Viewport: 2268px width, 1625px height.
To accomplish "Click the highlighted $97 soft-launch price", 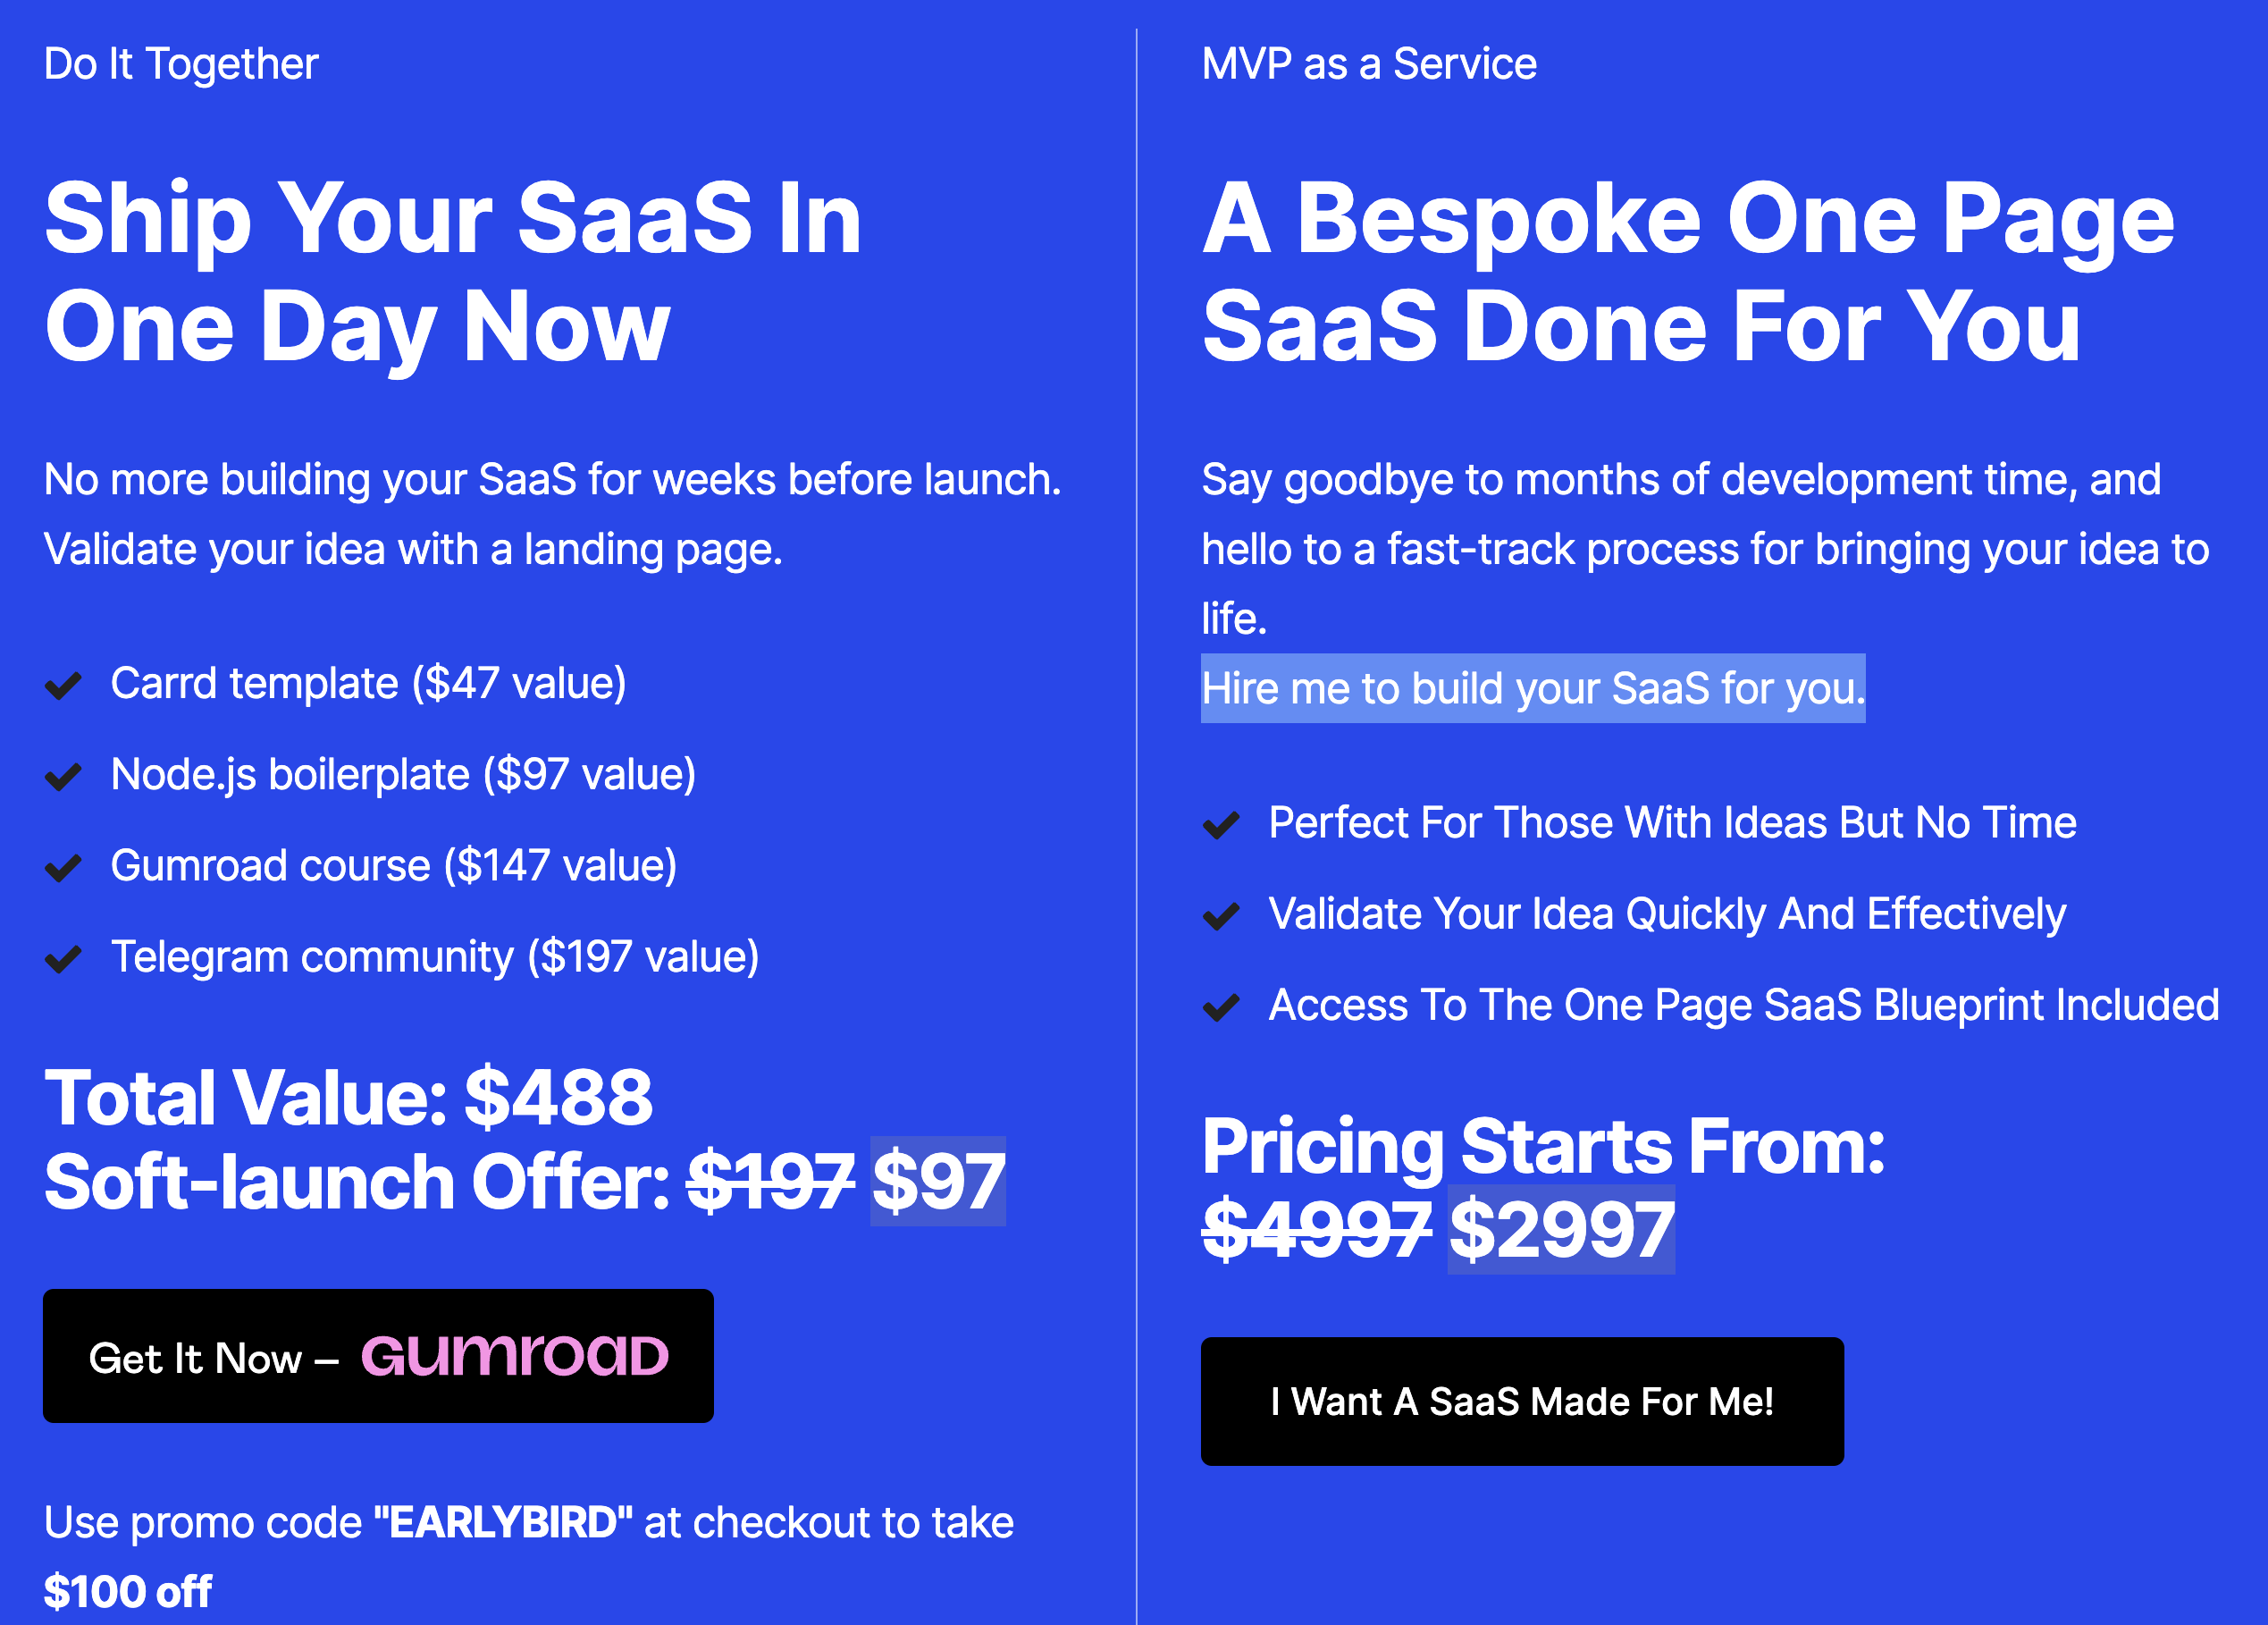I will pos(937,1182).
